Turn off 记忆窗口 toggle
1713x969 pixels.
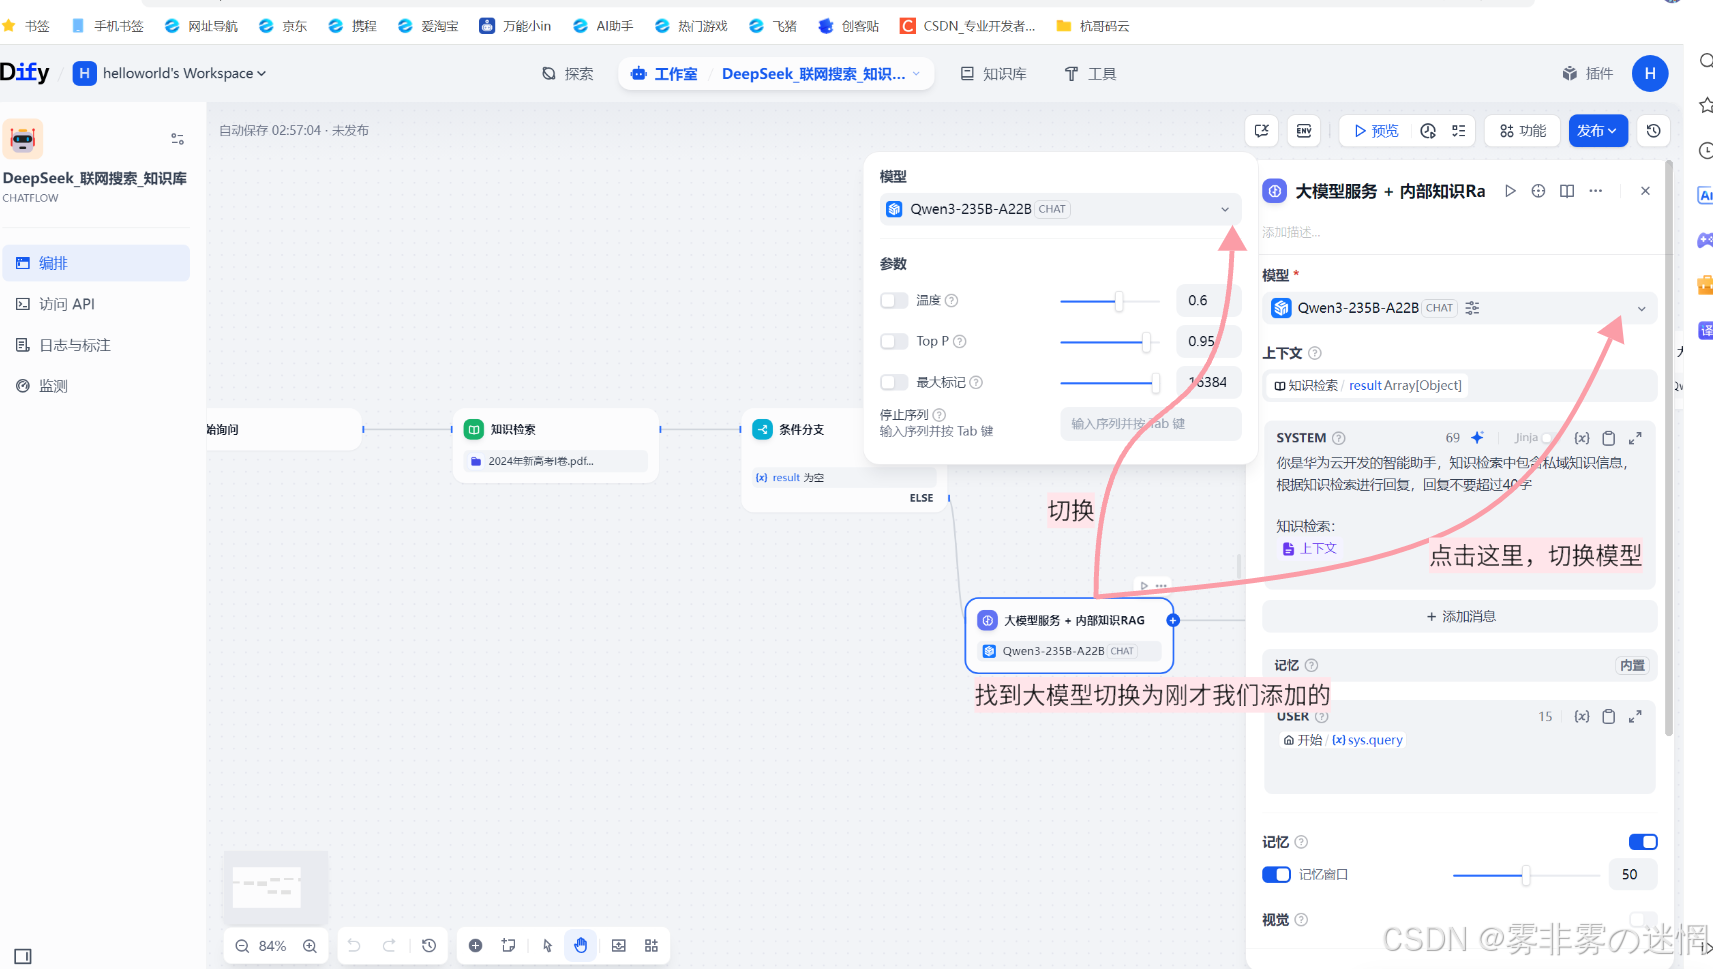1276,875
